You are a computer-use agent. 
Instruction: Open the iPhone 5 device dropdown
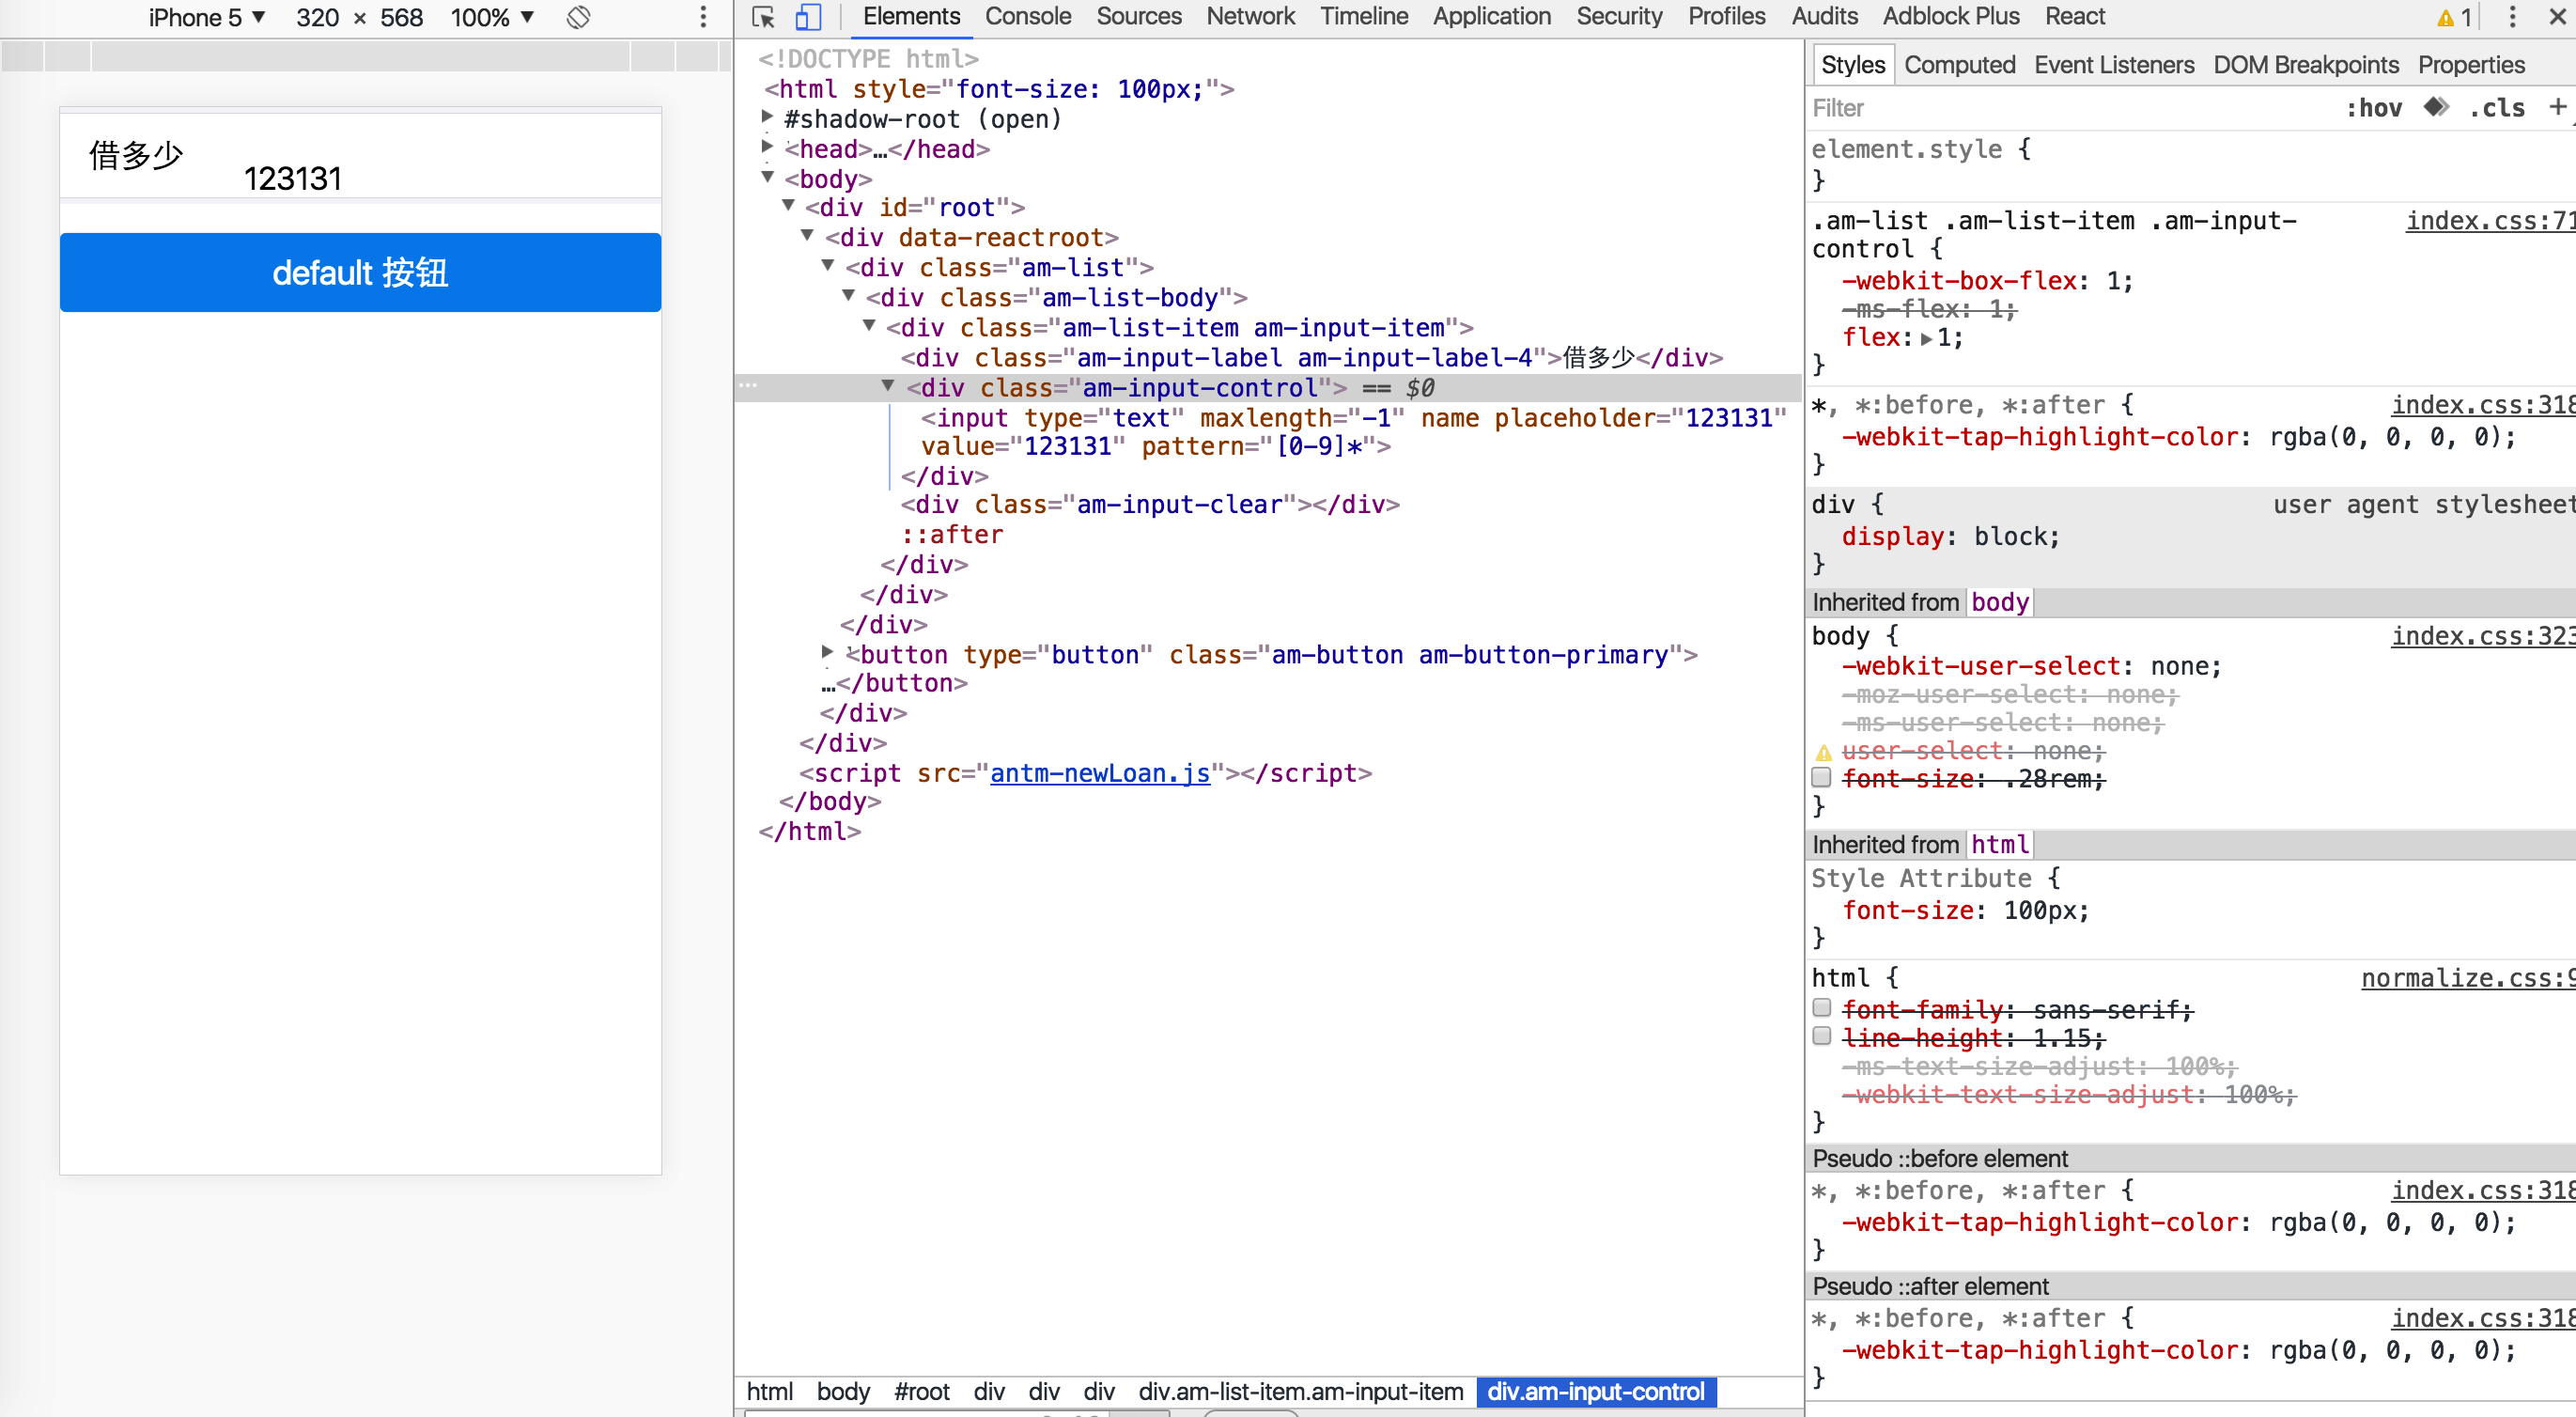tap(207, 17)
